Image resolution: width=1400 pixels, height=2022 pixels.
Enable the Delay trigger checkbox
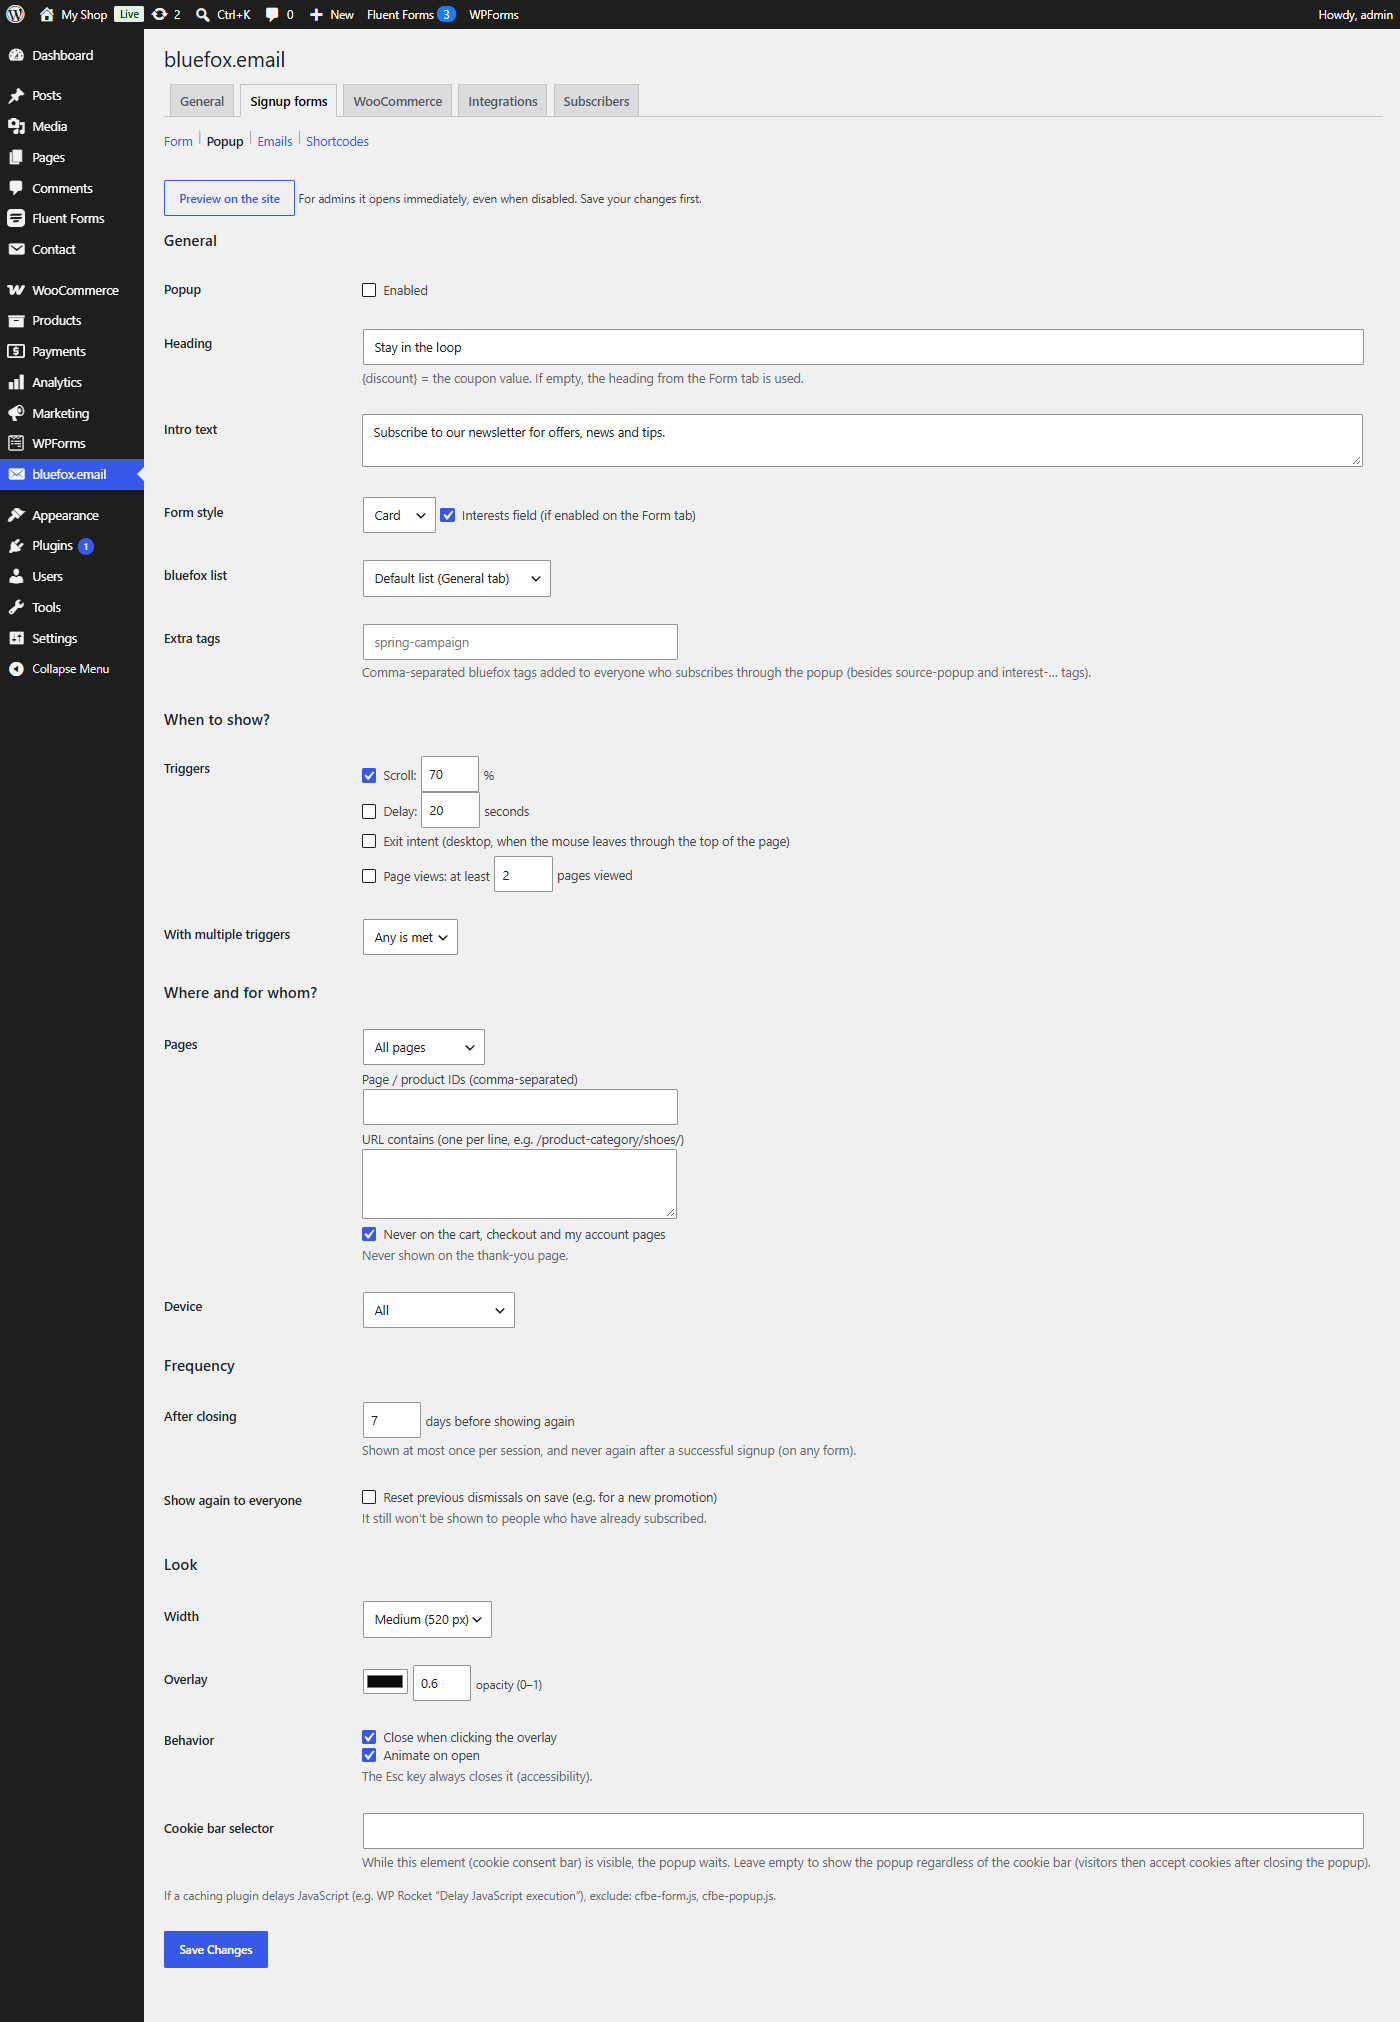click(x=369, y=811)
